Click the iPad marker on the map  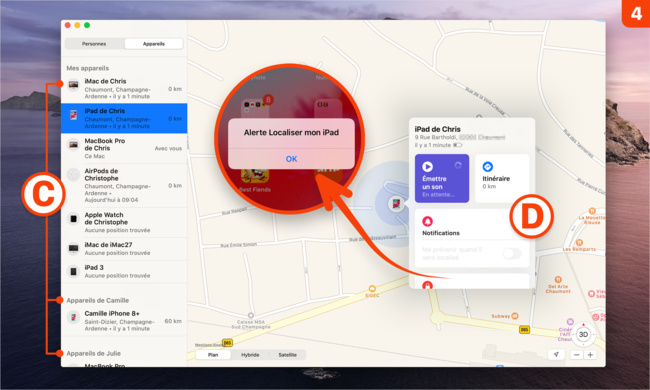pos(397,203)
